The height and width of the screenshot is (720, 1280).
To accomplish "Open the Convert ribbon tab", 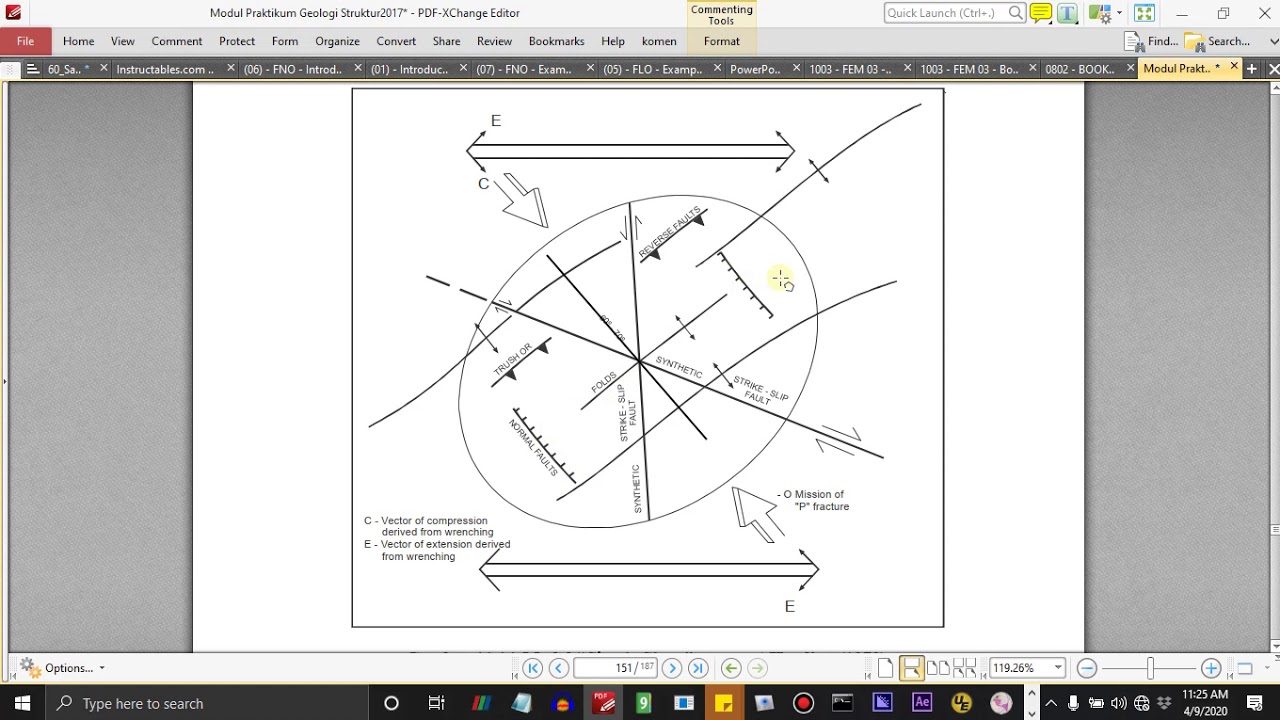I will pyautogui.click(x=396, y=41).
